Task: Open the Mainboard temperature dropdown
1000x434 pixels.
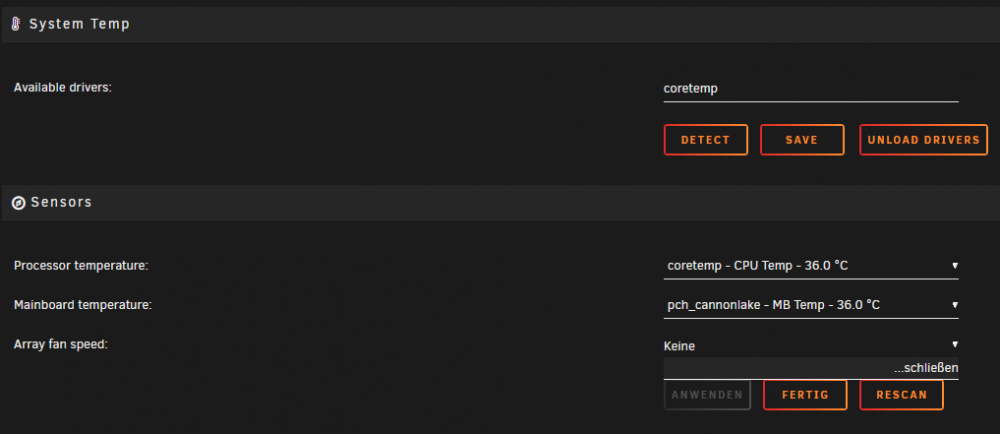Action: pyautogui.click(x=811, y=305)
